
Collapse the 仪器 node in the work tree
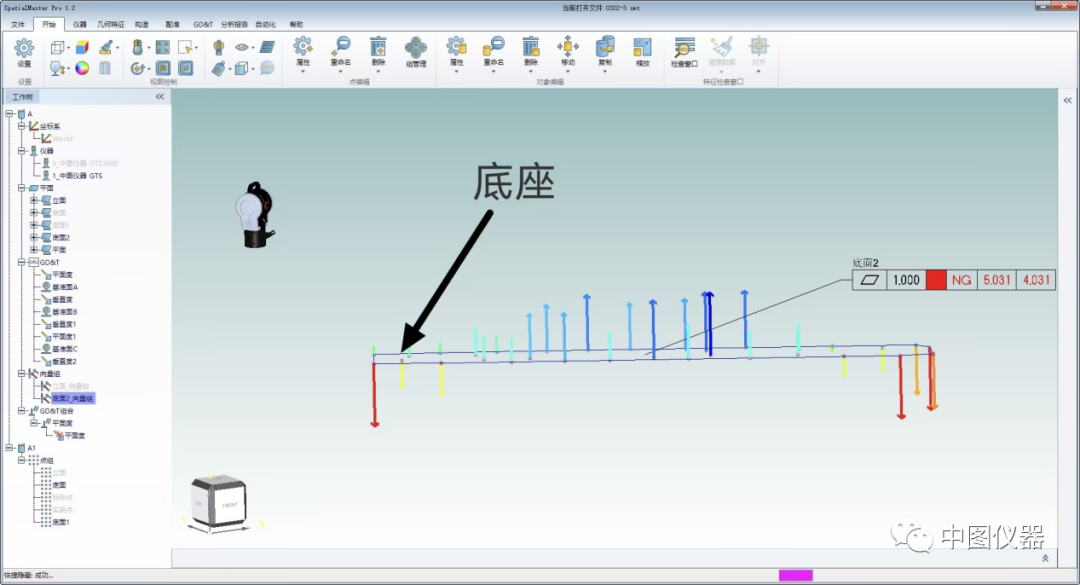[x=22, y=152]
